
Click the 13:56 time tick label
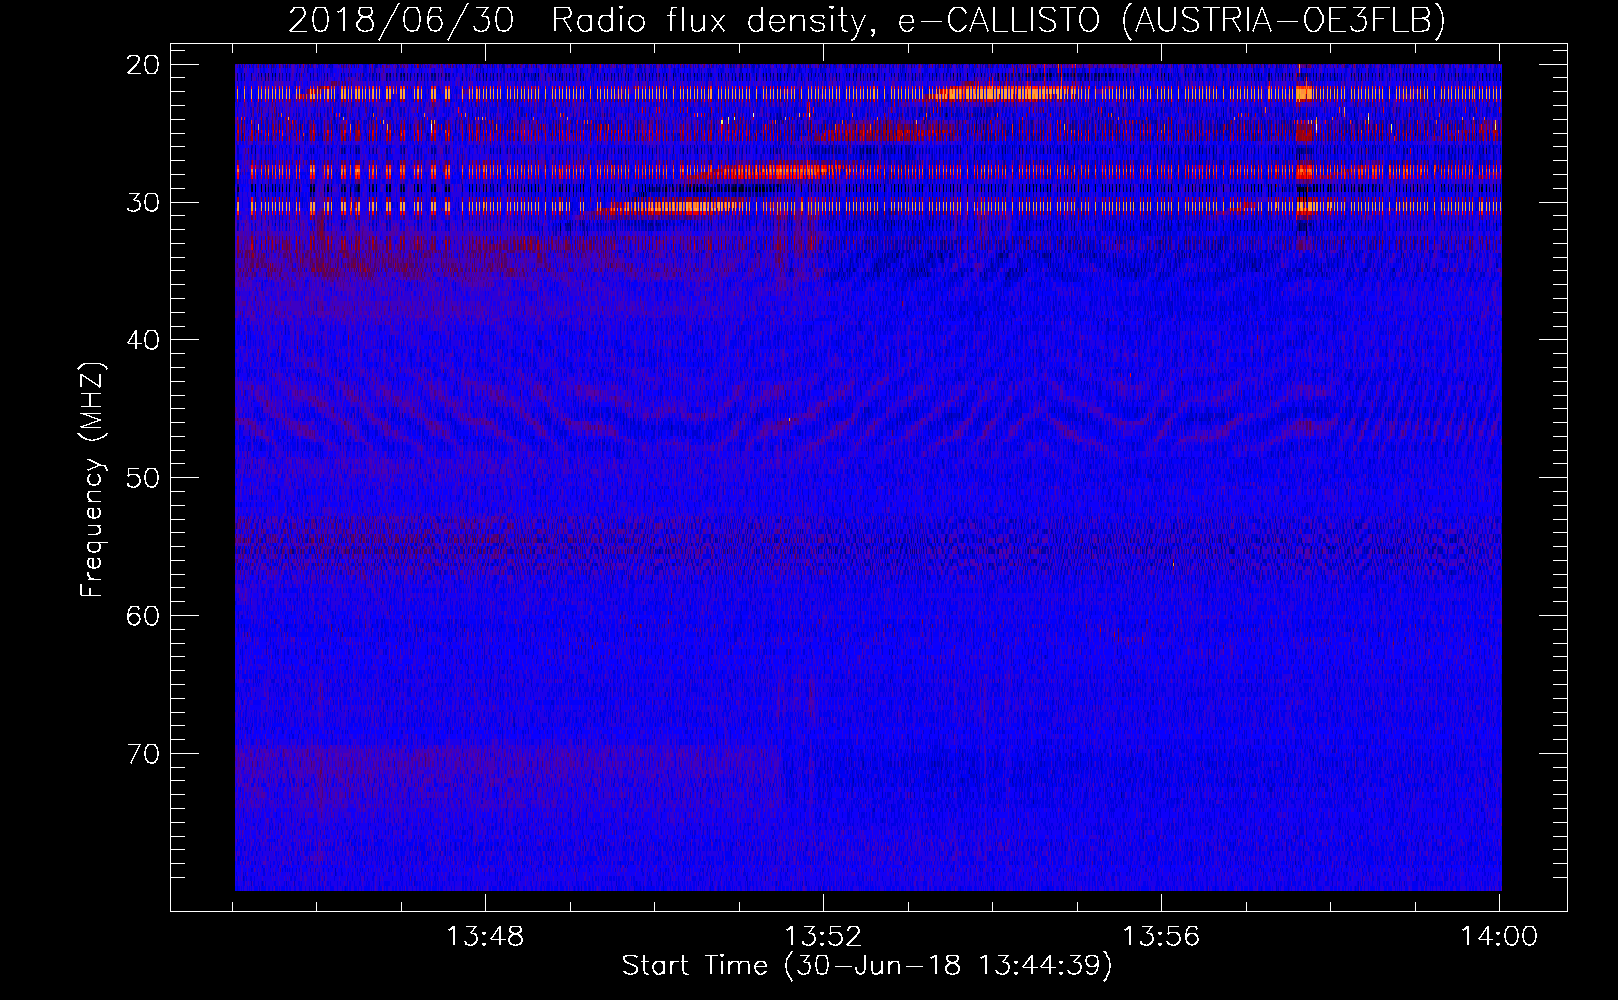[x=1161, y=937]
